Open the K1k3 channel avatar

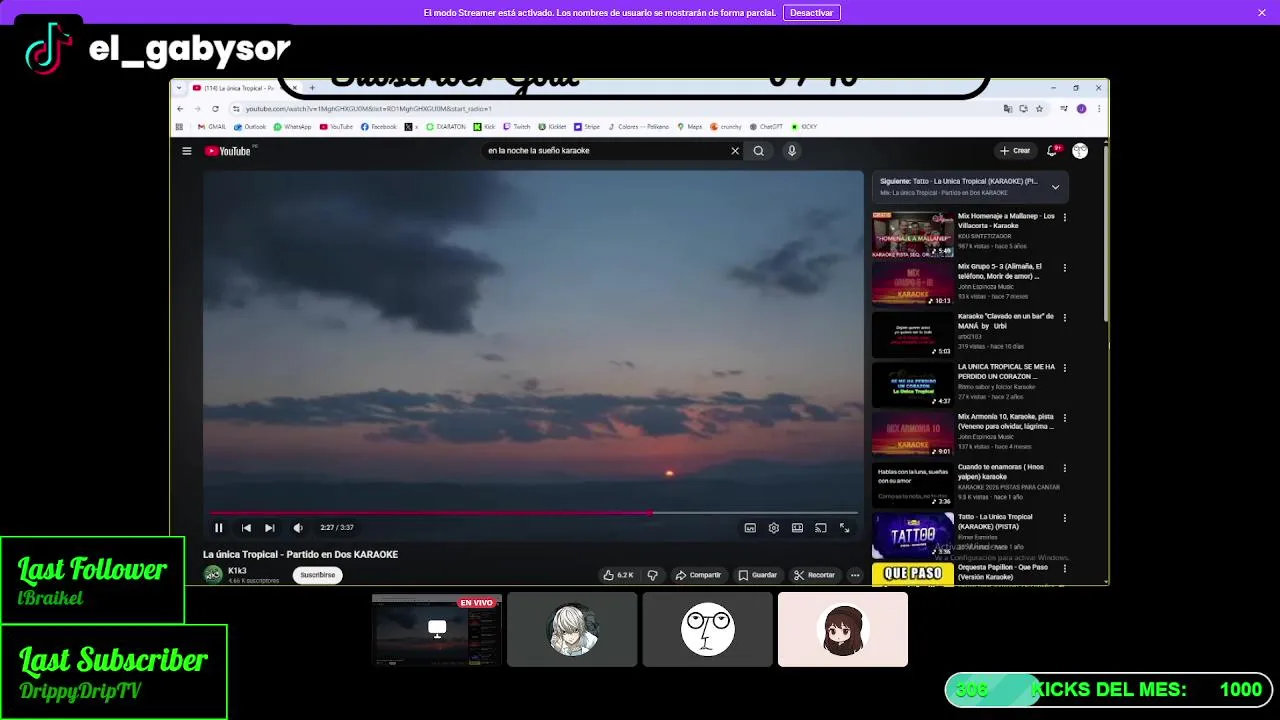point(213,574)
